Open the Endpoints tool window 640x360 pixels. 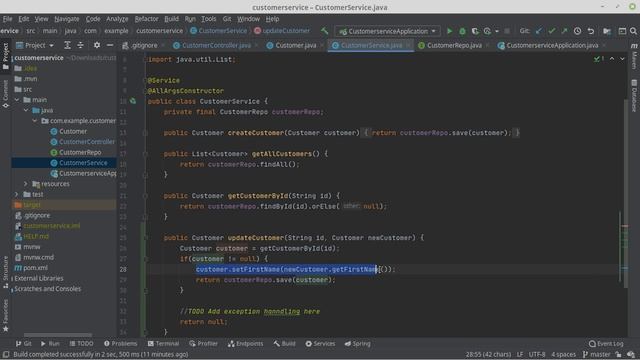(x=246, y=344)
